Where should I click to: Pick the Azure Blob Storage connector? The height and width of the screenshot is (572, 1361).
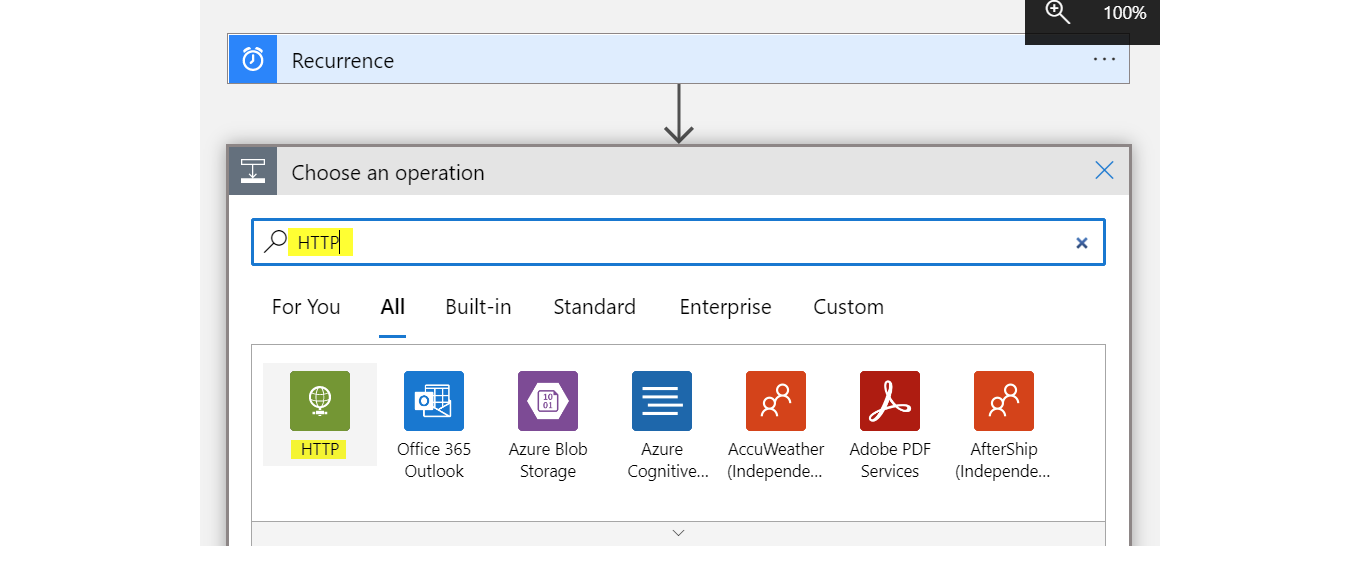point(548,401)
